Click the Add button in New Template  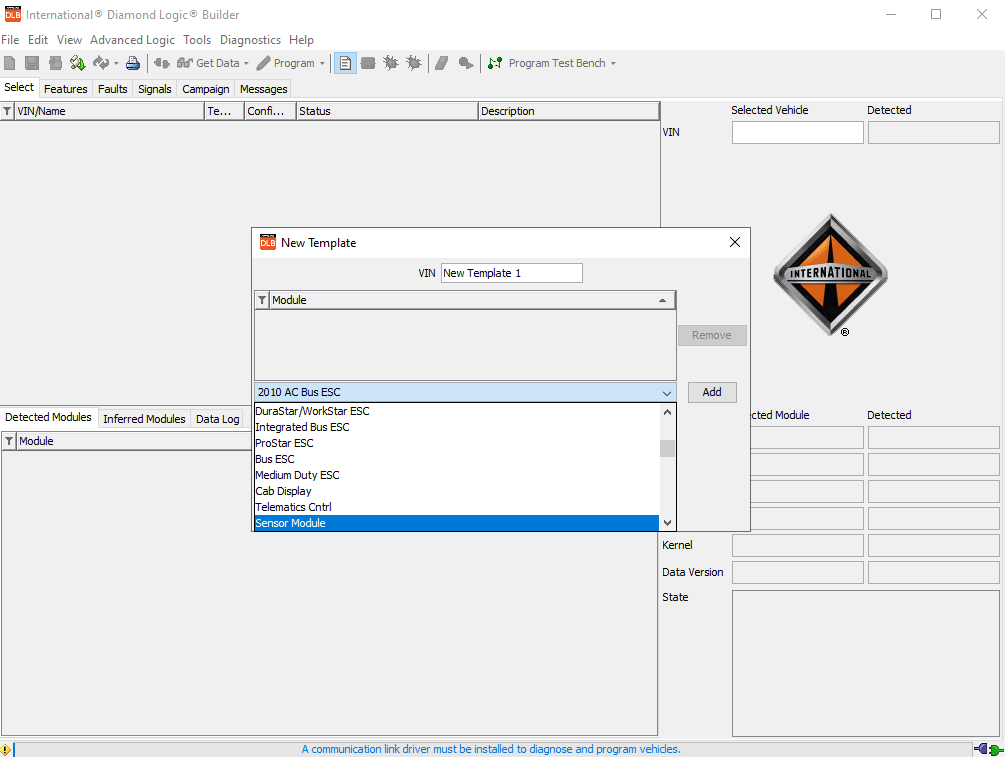(x=711, y=392)
